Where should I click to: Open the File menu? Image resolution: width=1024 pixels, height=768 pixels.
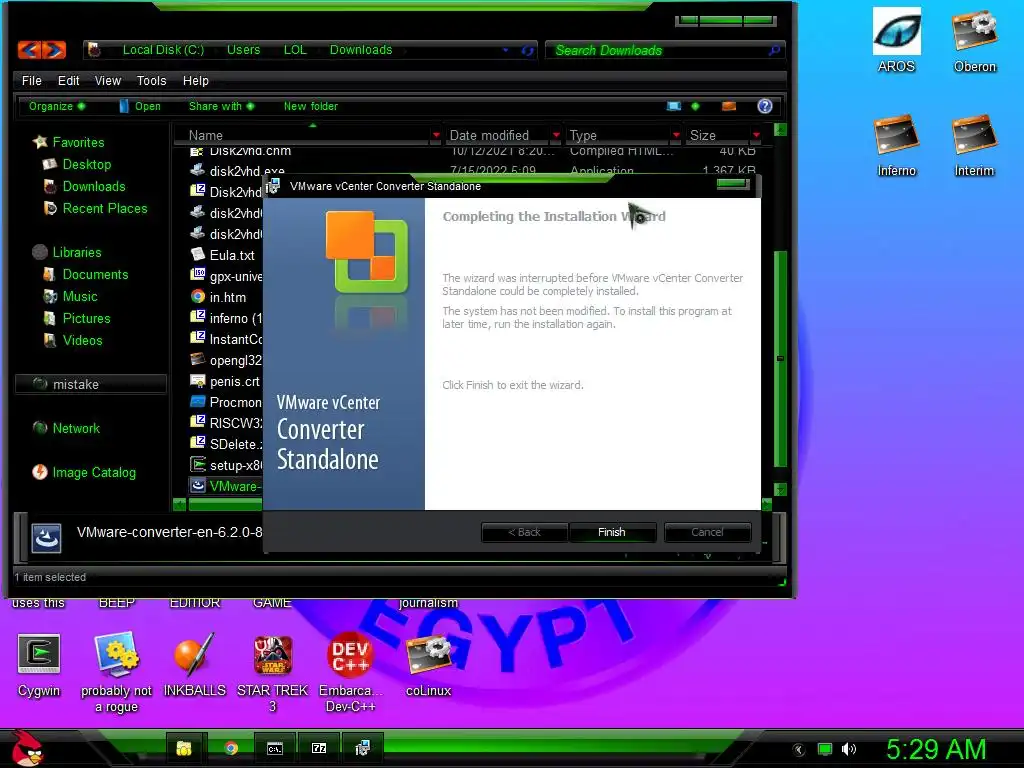31,80
